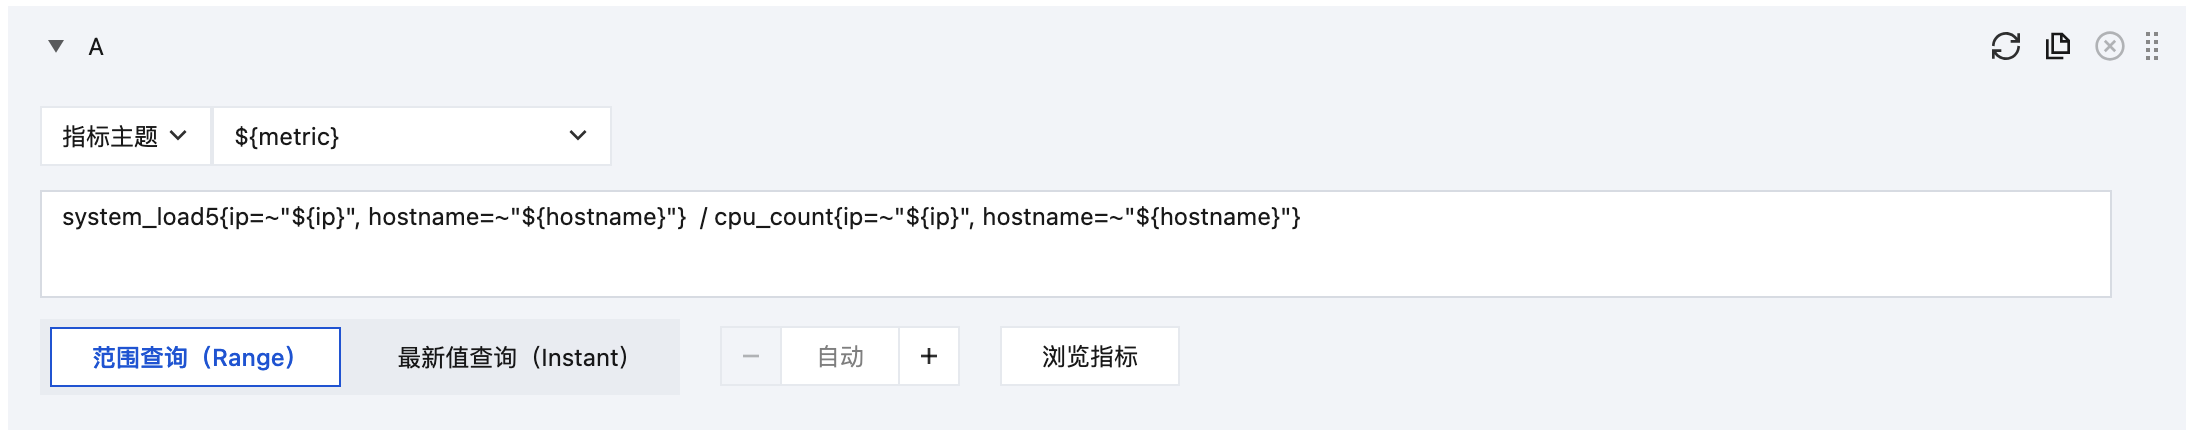2186x436 pixels.
Task: Click the query name label A
Action: 96,47
